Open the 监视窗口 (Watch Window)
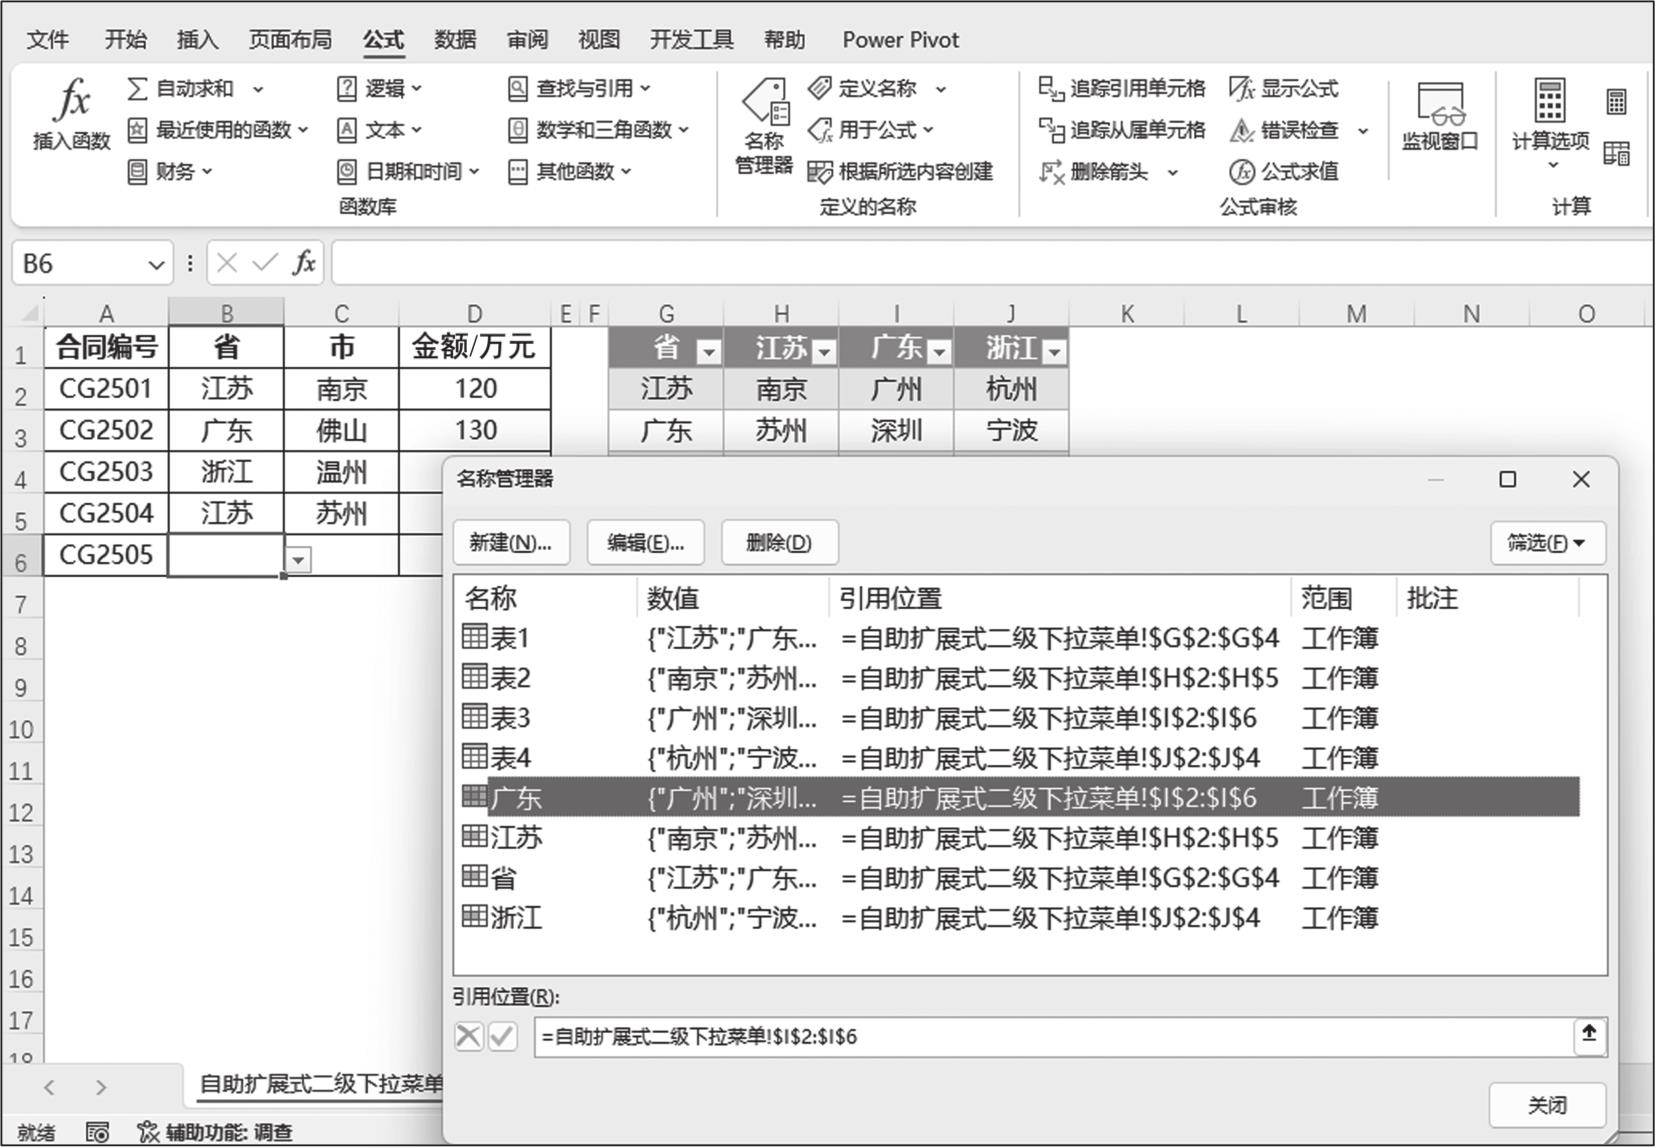The width and height of the screenshot is (1656, 1148). (x=1439, y=104)
